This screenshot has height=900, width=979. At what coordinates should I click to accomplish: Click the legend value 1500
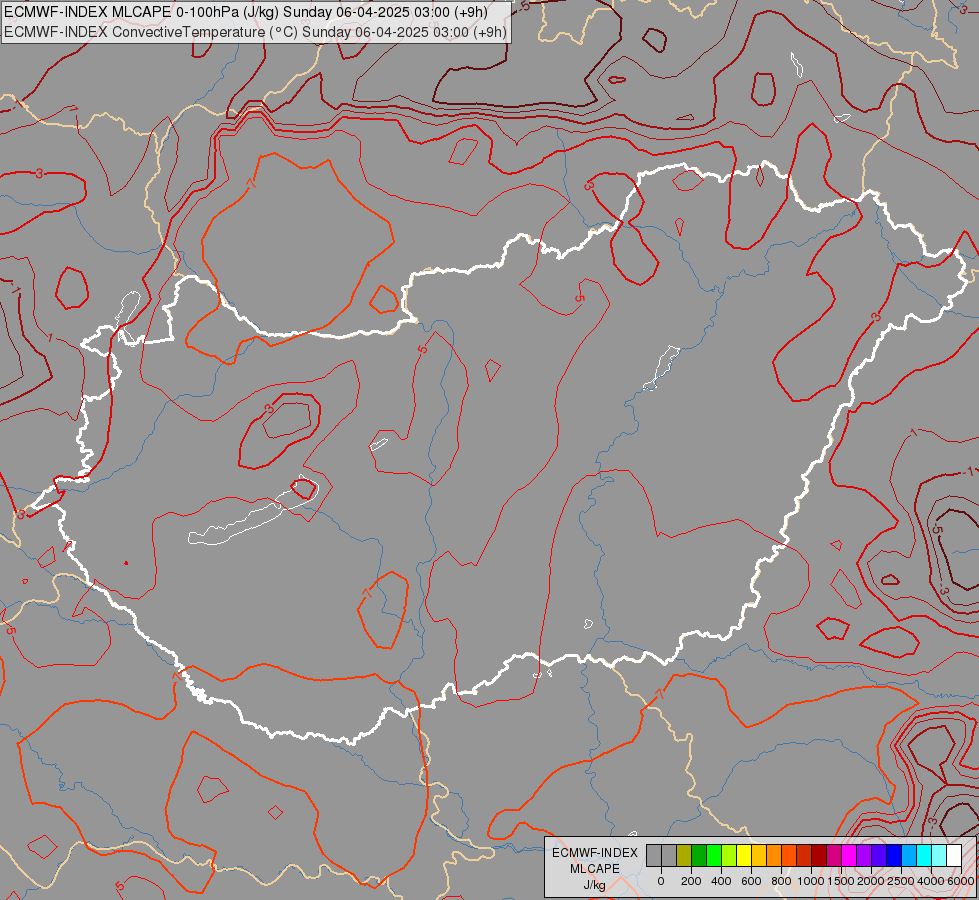pos(841,881)
